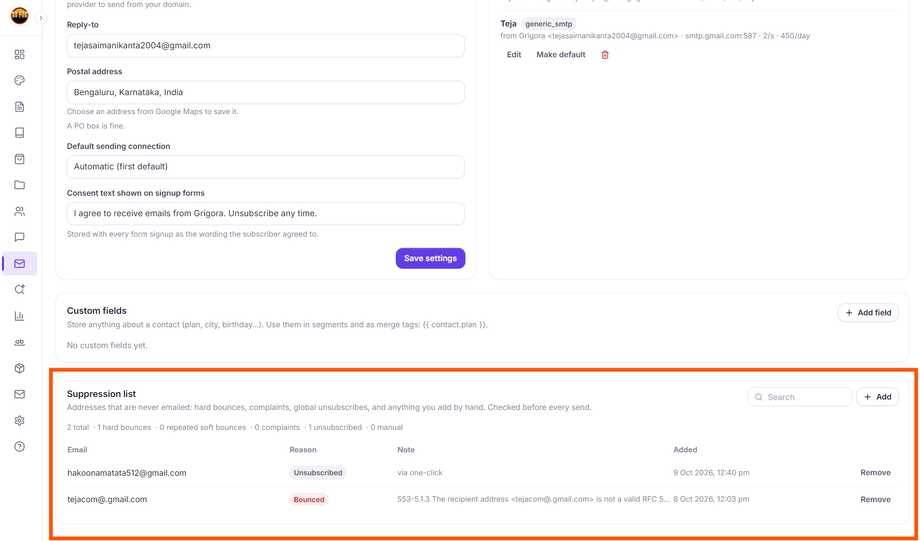Click the Teja connection name
Screen dimensions: 920x541
(x=508, y=23)
